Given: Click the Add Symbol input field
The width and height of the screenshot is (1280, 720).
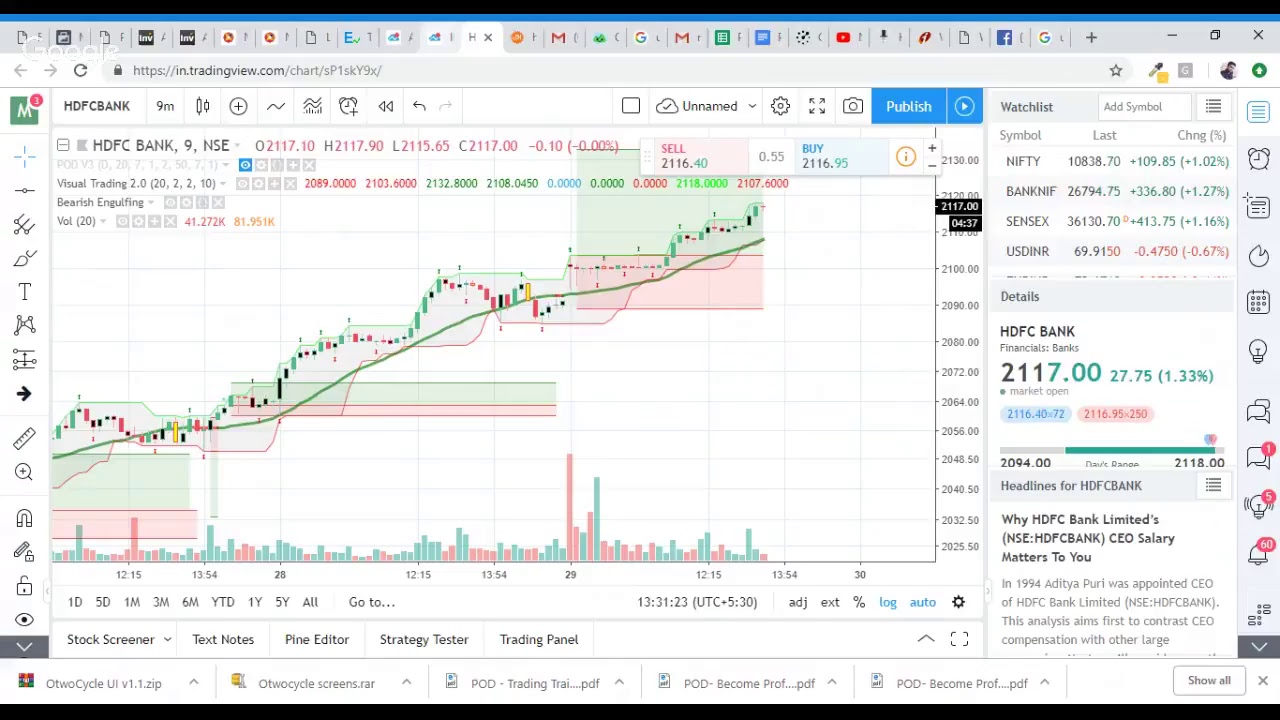Looking at the screenshot, I should [x=1146, y=107].
